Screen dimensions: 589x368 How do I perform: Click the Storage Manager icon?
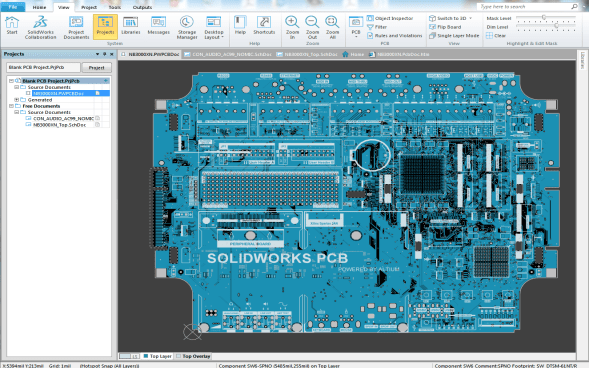(x=187, y=27)
